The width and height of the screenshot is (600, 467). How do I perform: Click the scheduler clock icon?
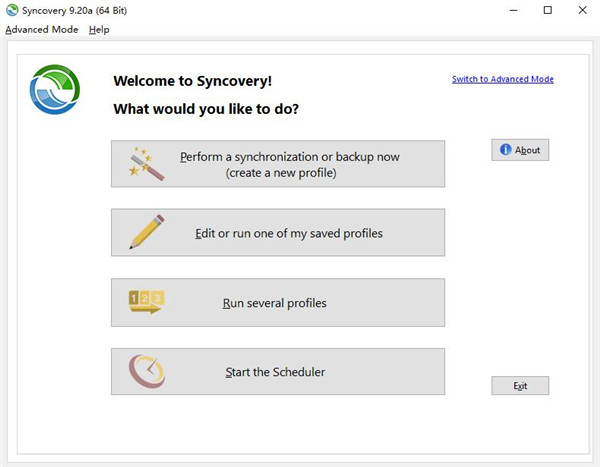tap(146, 372)
